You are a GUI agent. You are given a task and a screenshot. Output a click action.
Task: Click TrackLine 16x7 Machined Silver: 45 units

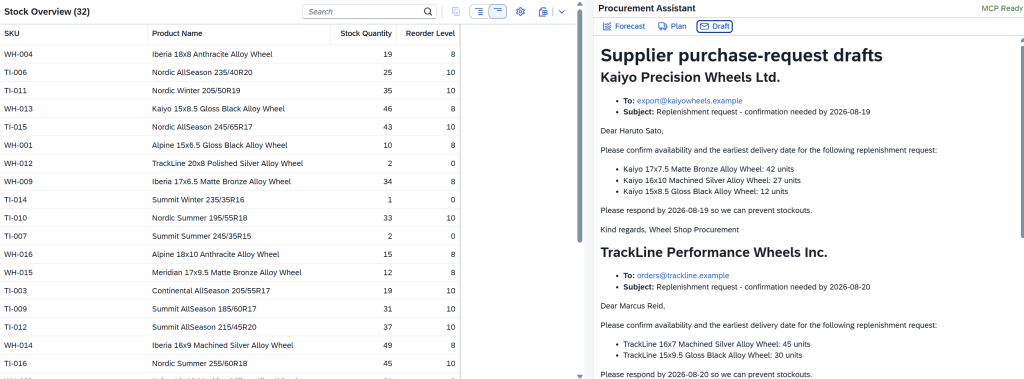coord(716,344)
